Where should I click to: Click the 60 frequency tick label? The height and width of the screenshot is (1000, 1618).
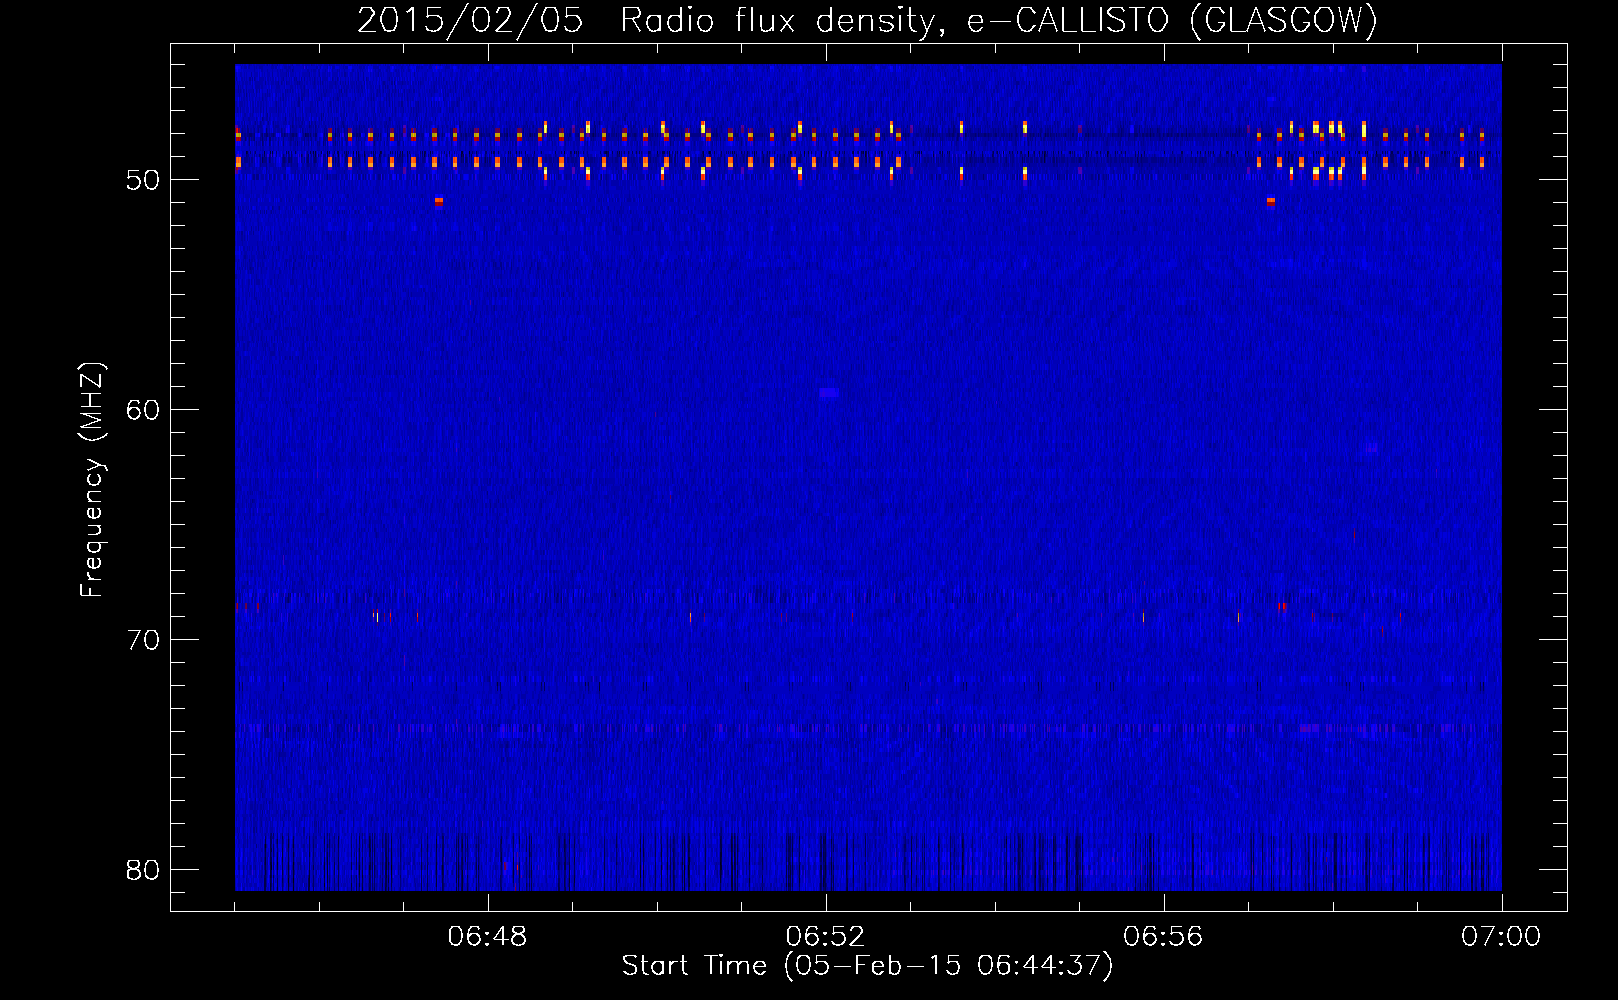[x=143, y=410]
